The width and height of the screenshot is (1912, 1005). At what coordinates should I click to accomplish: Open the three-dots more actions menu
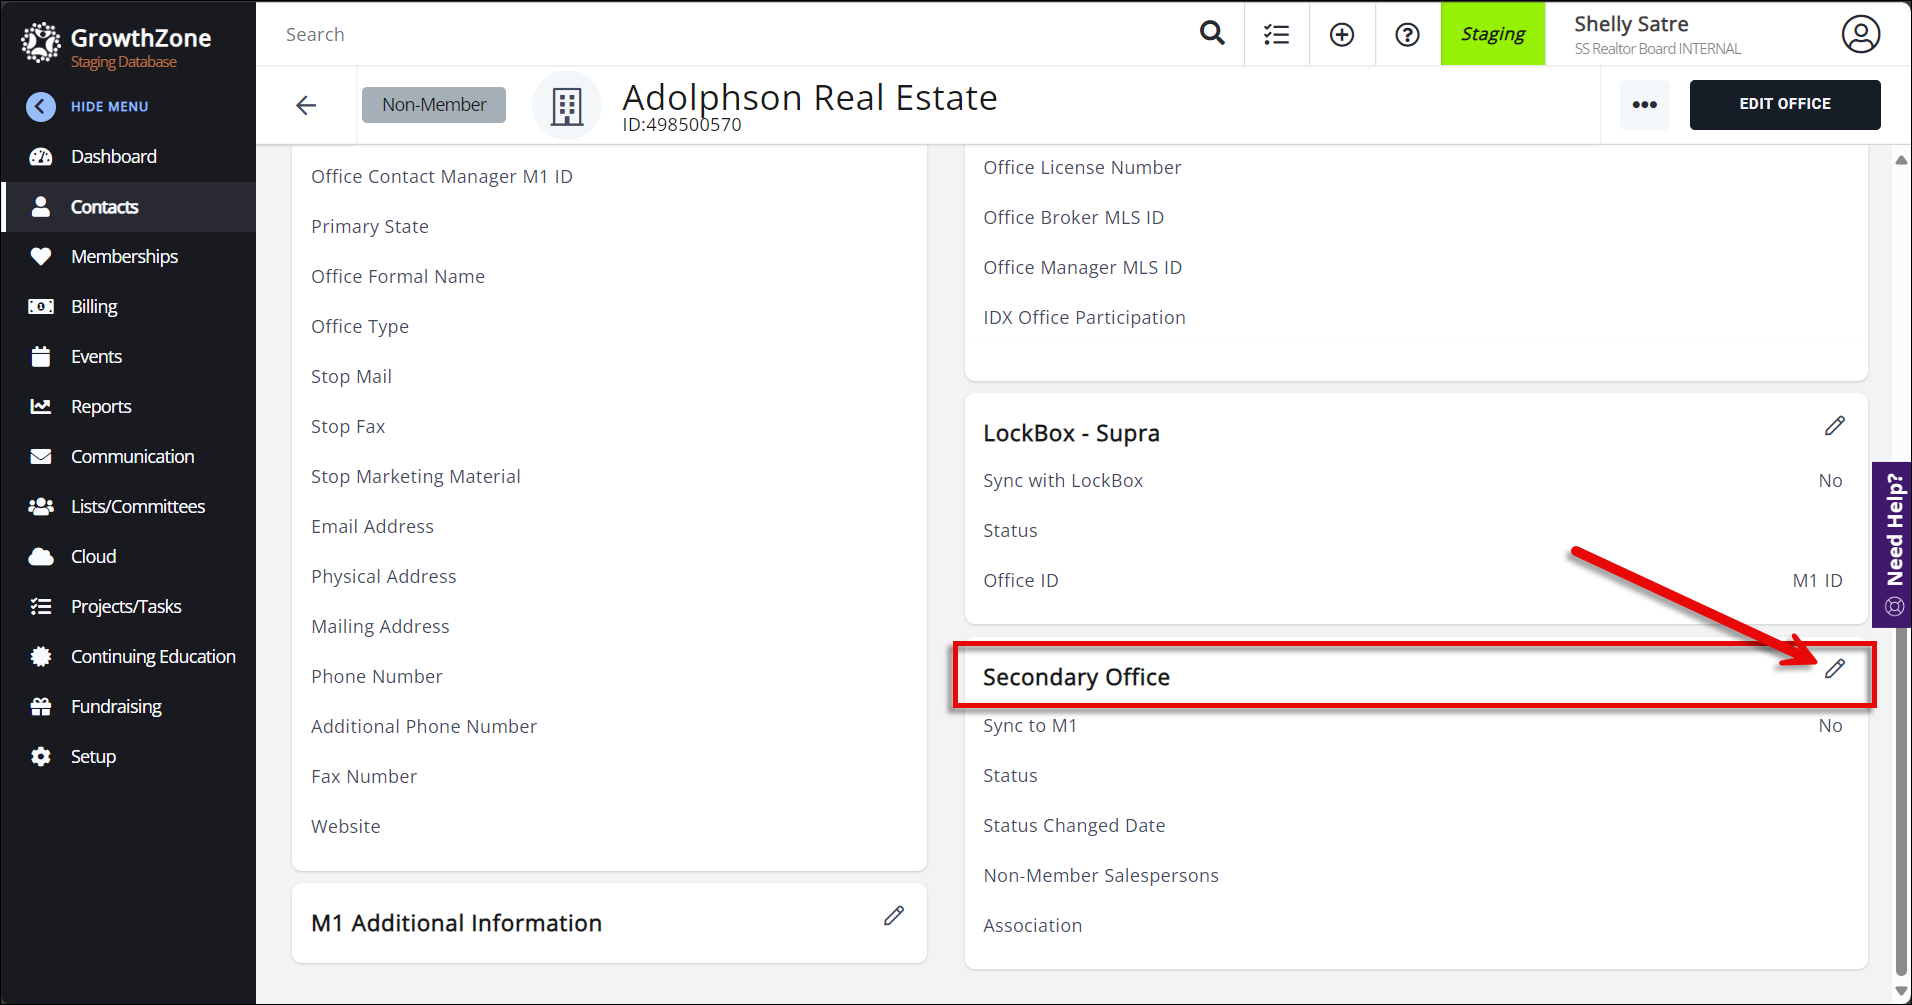[1644, 105]
